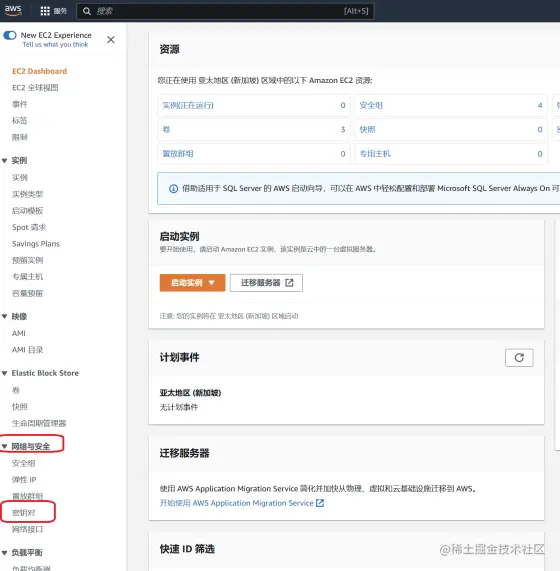
Task: Open the services grid menu icon
Action: coord(45,11)
